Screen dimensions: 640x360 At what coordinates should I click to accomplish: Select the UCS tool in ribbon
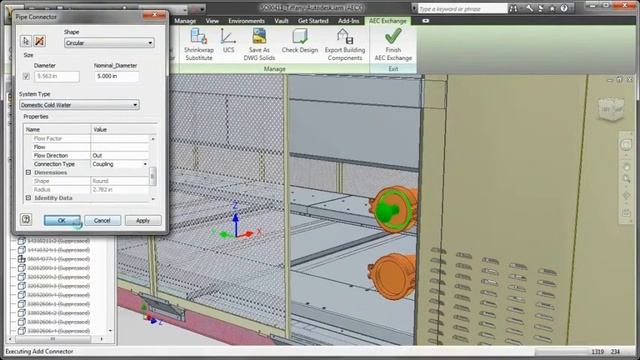click(x=228, y=41)
